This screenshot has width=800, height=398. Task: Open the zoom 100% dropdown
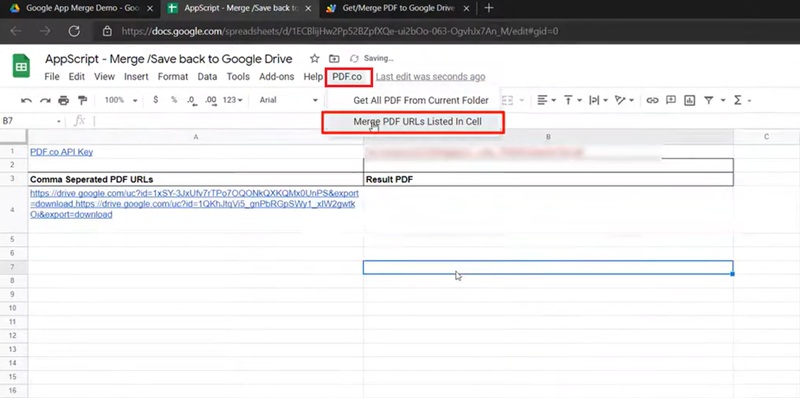pyautogui.click(x=121, y=101)
